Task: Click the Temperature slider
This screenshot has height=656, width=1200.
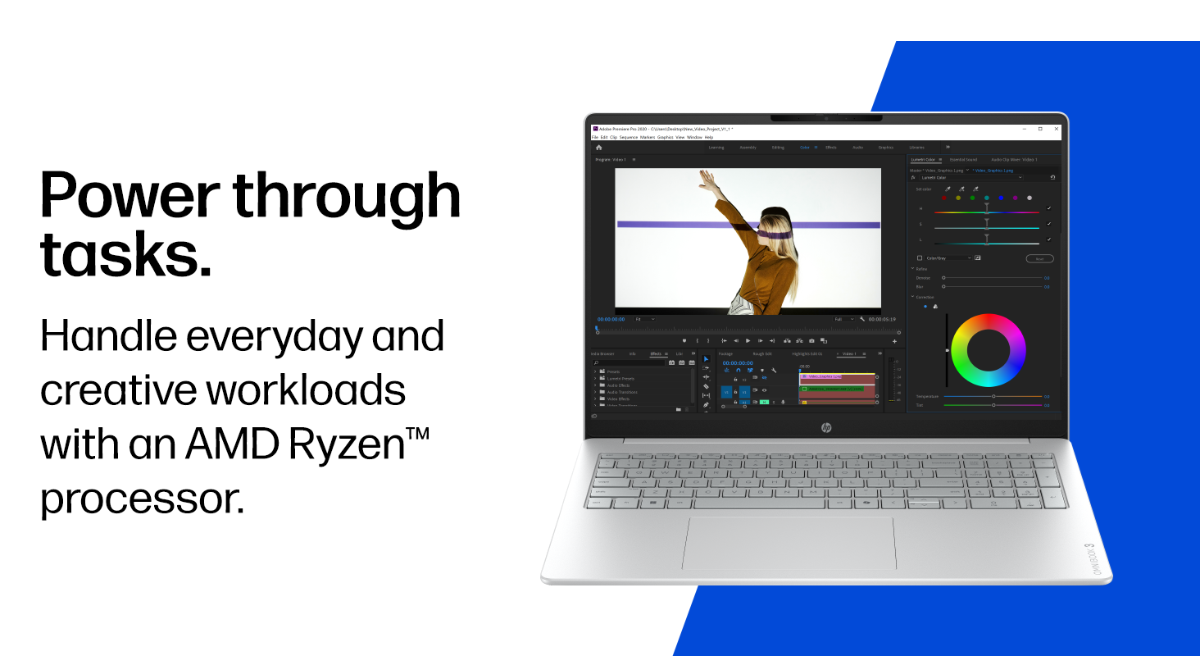Action: tap(993, 397)
